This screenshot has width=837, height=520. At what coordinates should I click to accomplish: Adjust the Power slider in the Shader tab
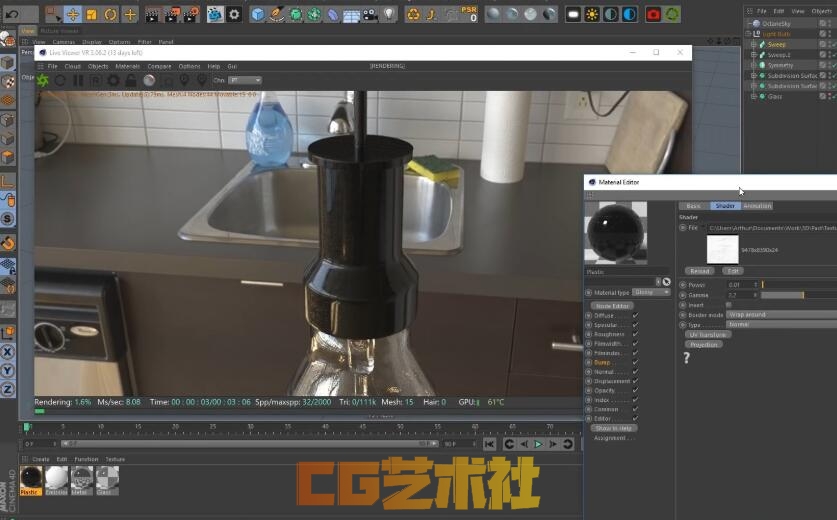(x=799, y=285)
